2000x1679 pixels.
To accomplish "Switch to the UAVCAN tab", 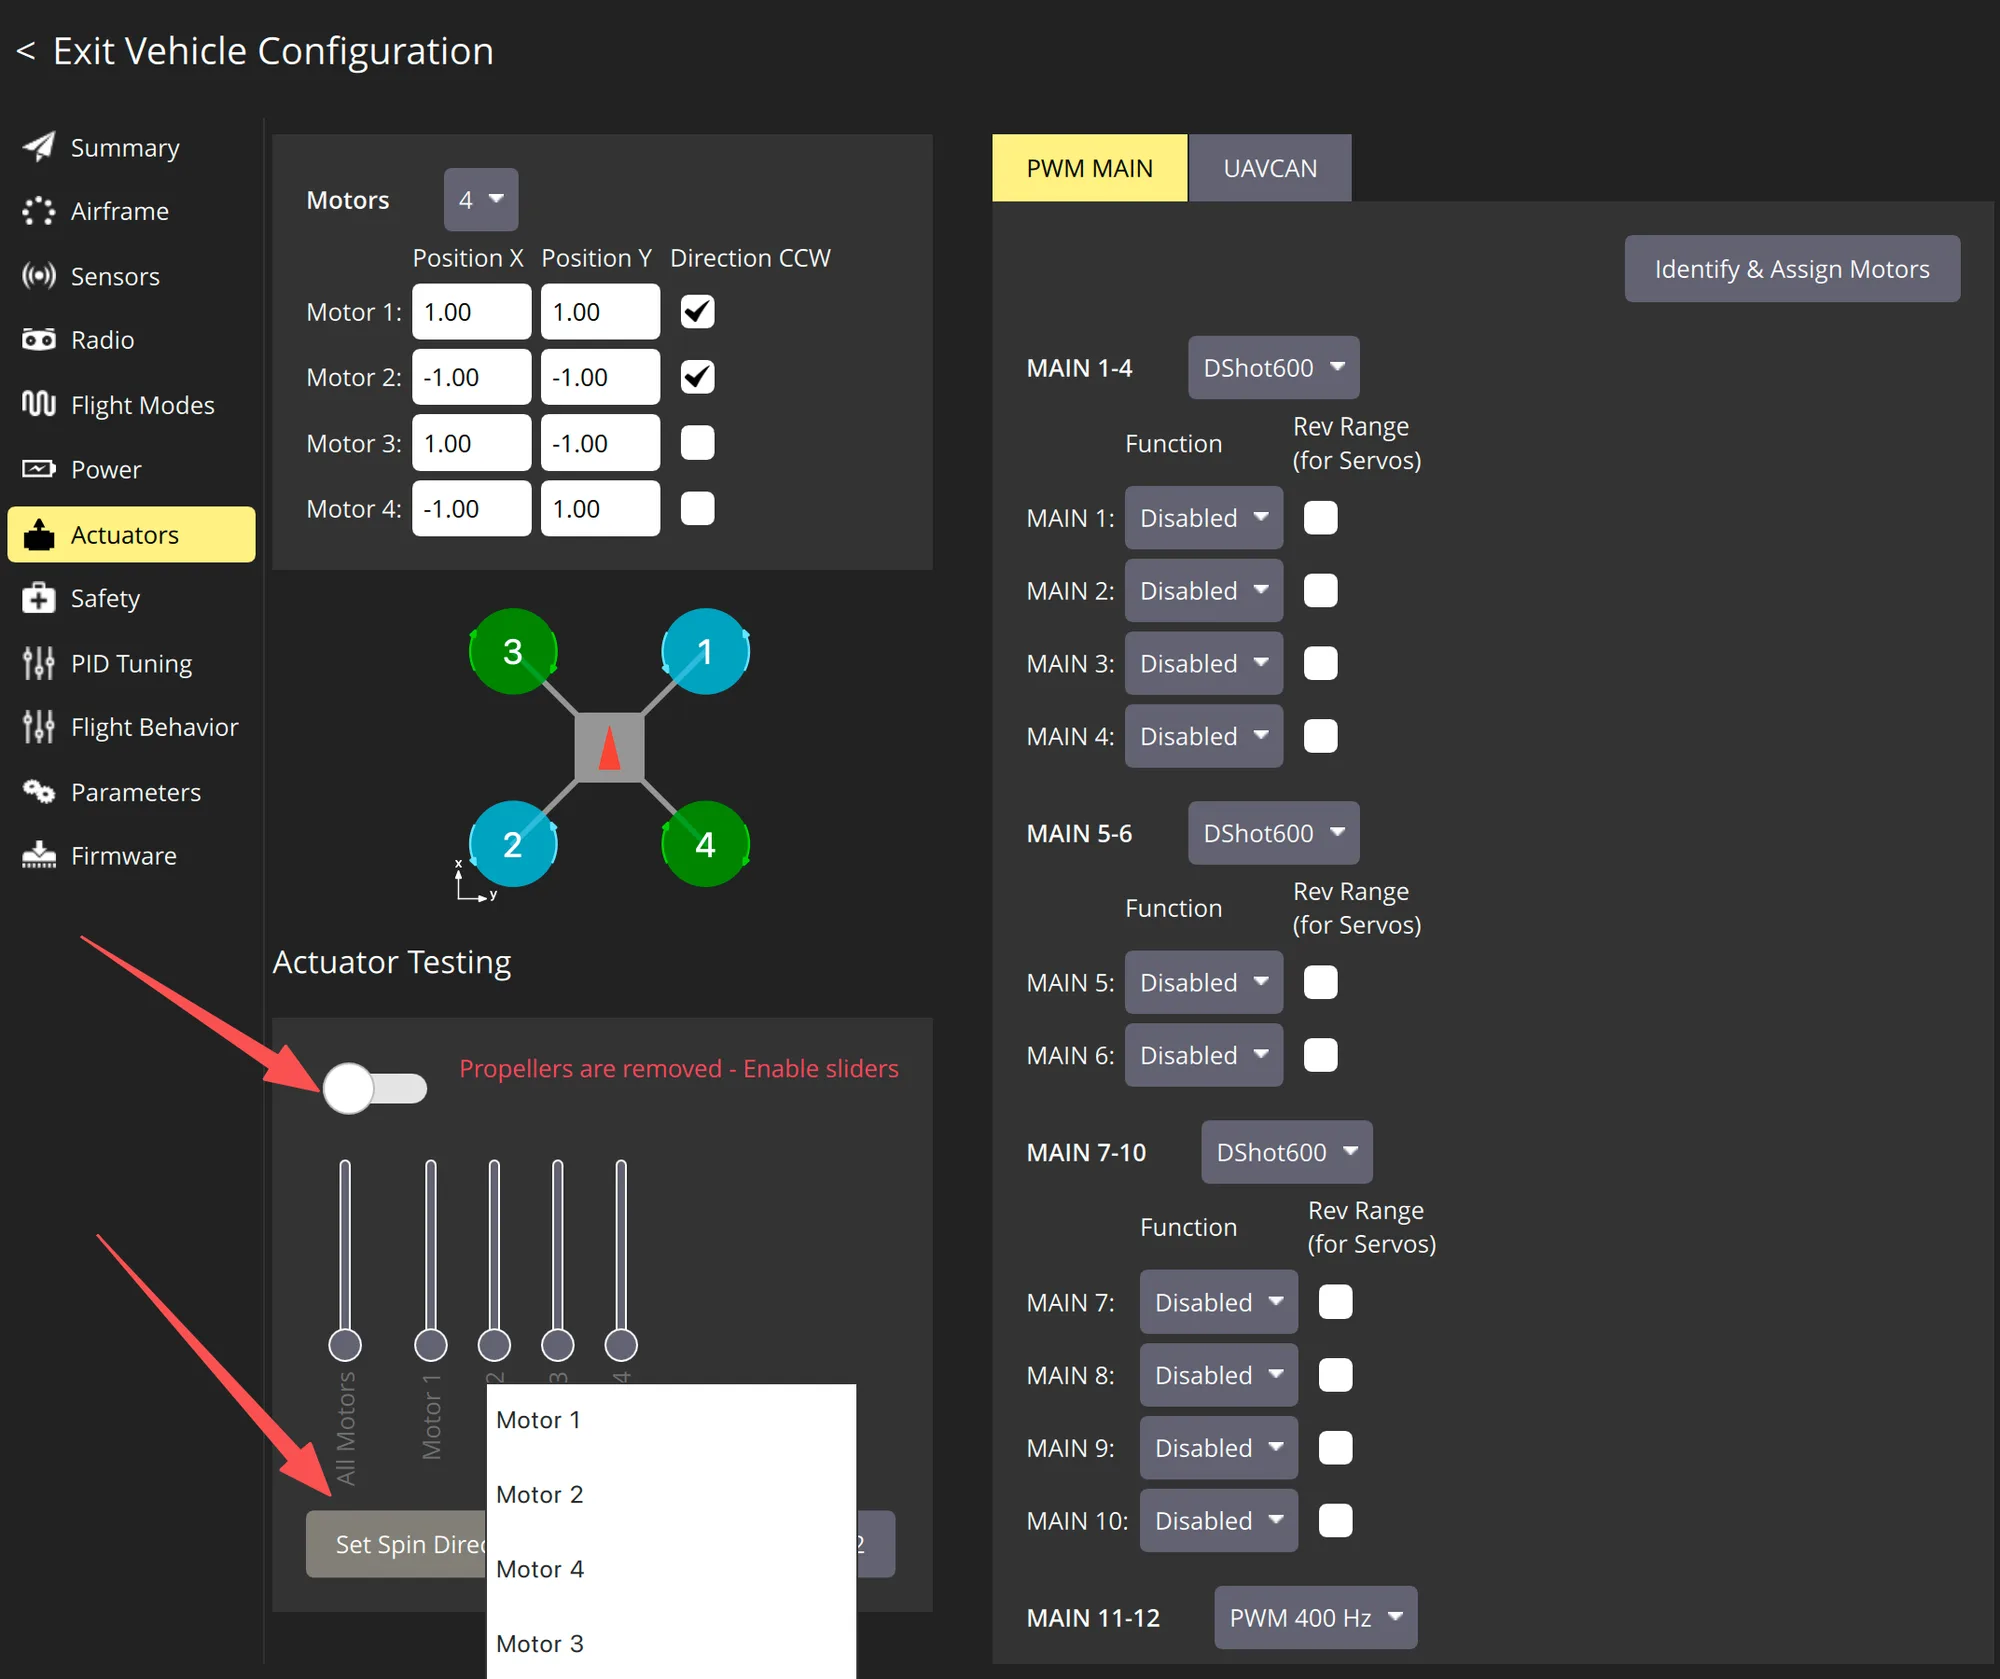I will [x=1270, y=168].
